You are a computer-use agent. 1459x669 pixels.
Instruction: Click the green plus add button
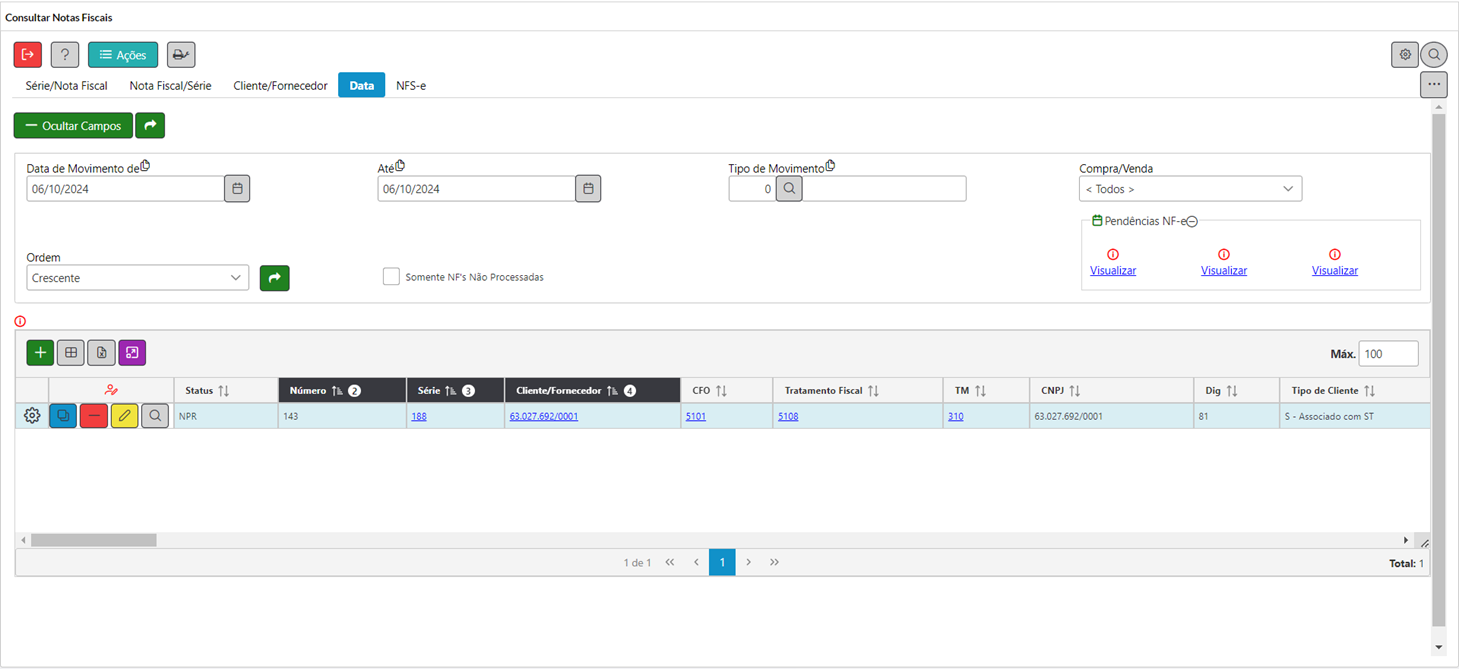tap(40, 352)
